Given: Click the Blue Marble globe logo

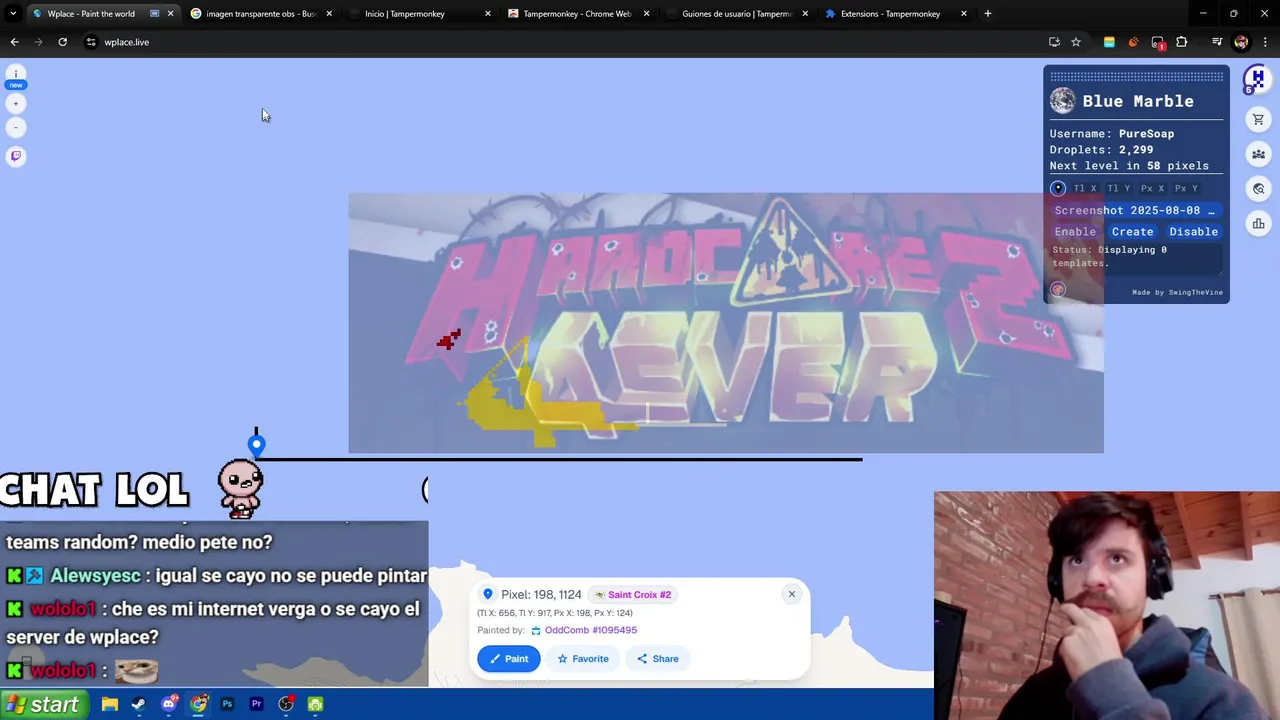Looking at the screenshot, I should click(1062, 101).
